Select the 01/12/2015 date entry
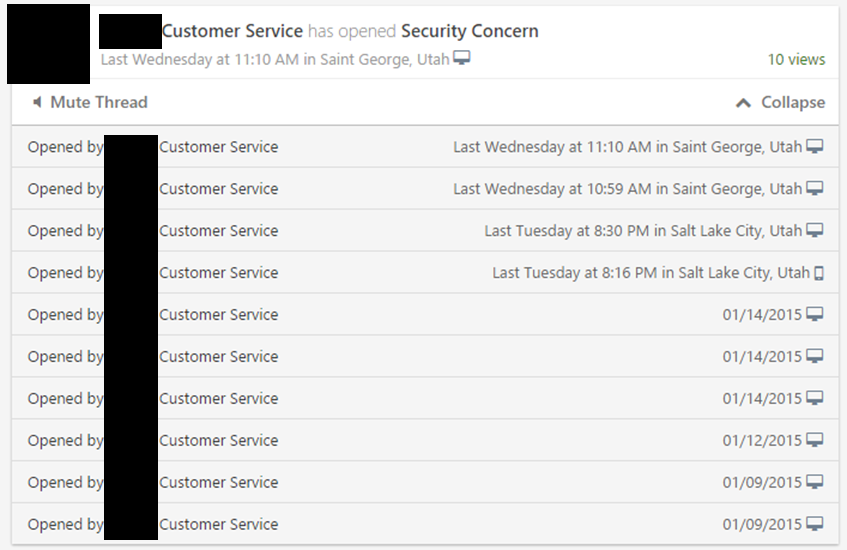This screenshot has width=847, height=550. point(762,441)
